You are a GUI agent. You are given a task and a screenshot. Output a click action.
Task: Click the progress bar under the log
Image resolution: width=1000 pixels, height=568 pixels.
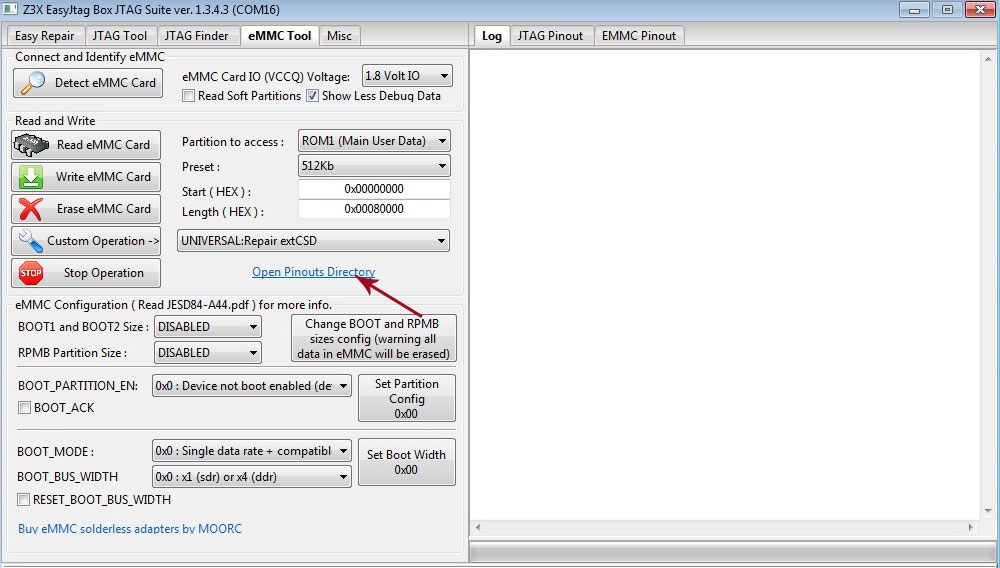click(732, 551)
